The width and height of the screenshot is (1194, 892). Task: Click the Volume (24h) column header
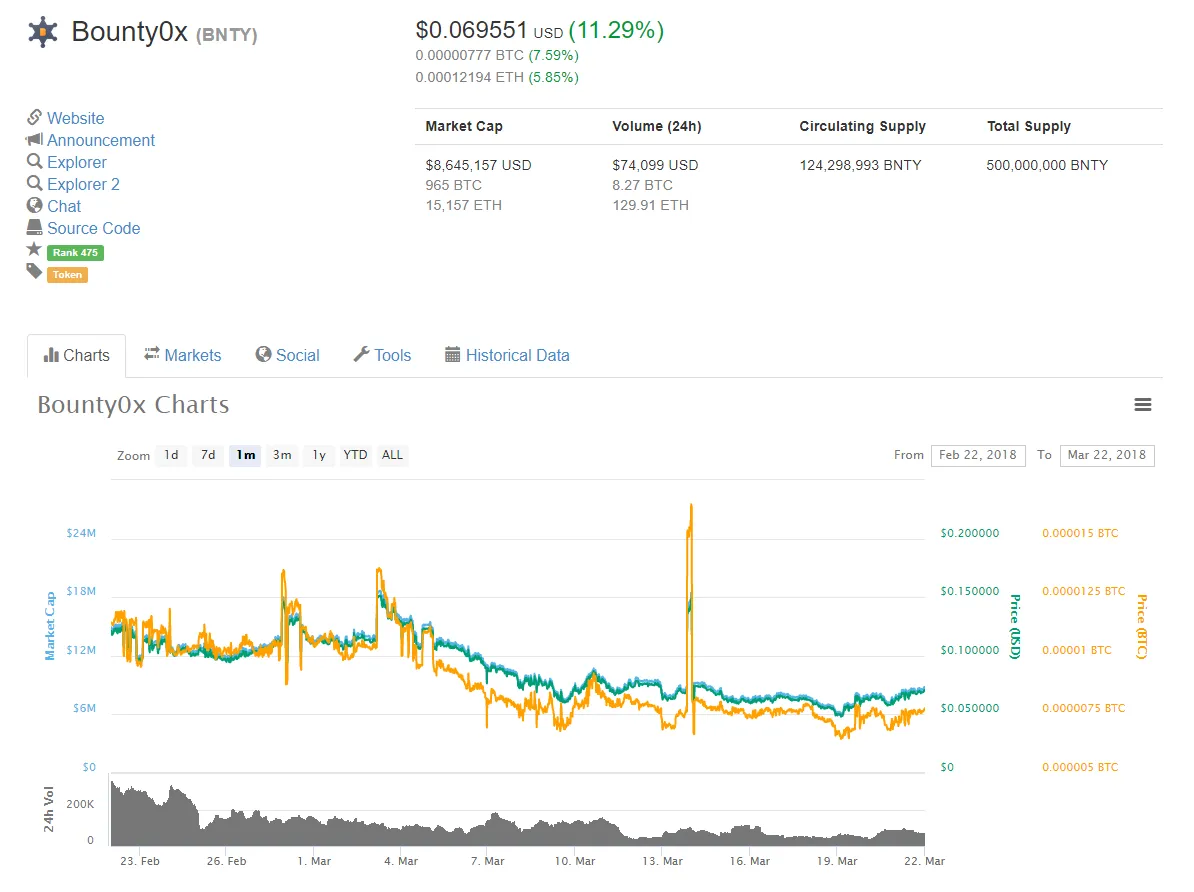656,126
